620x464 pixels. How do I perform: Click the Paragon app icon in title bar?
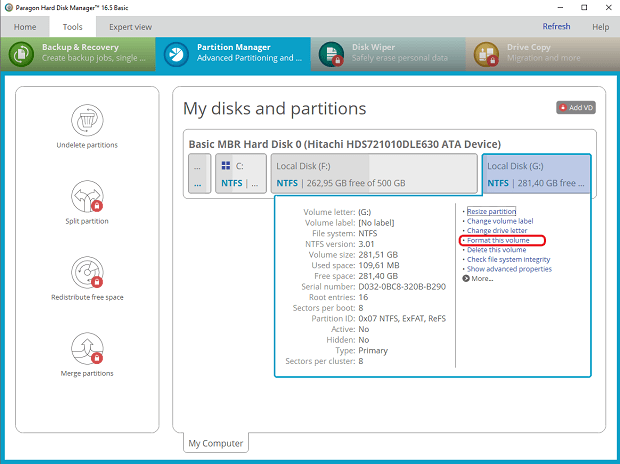tap(9, 8)
